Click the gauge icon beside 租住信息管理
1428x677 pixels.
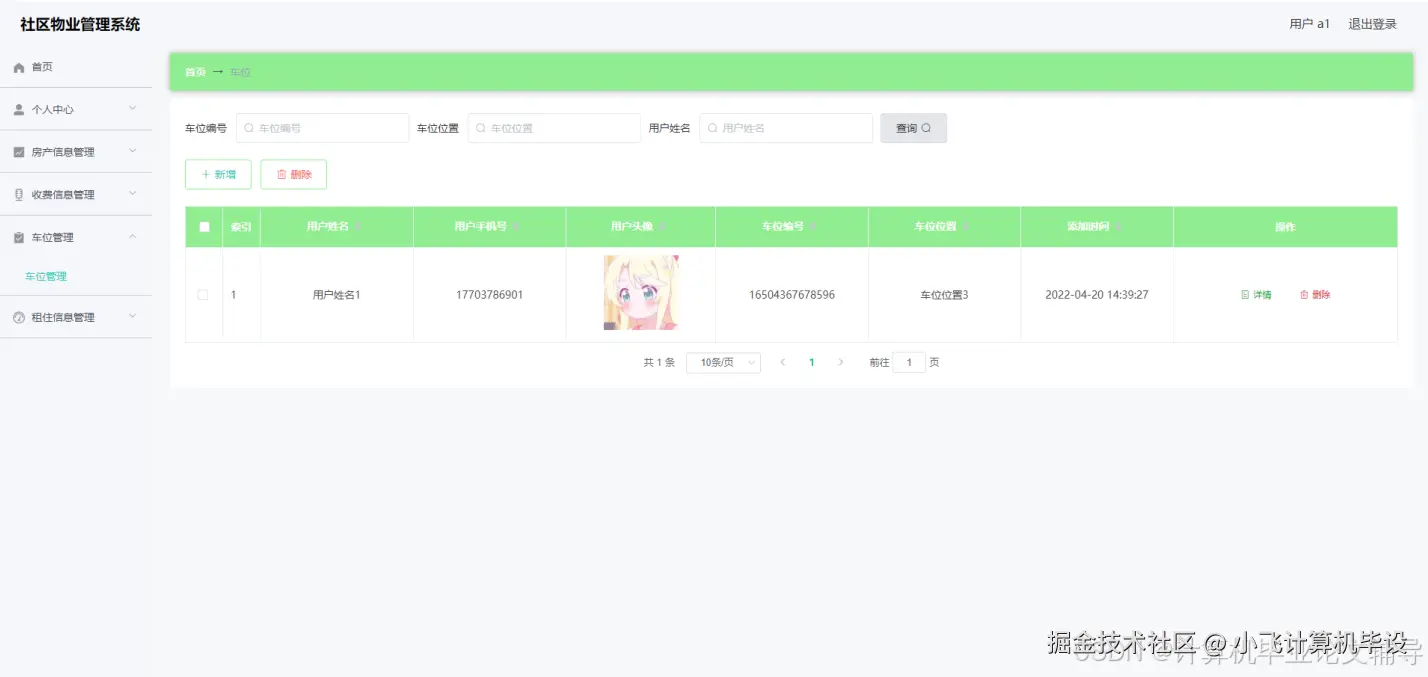click(x=18, y=317)
